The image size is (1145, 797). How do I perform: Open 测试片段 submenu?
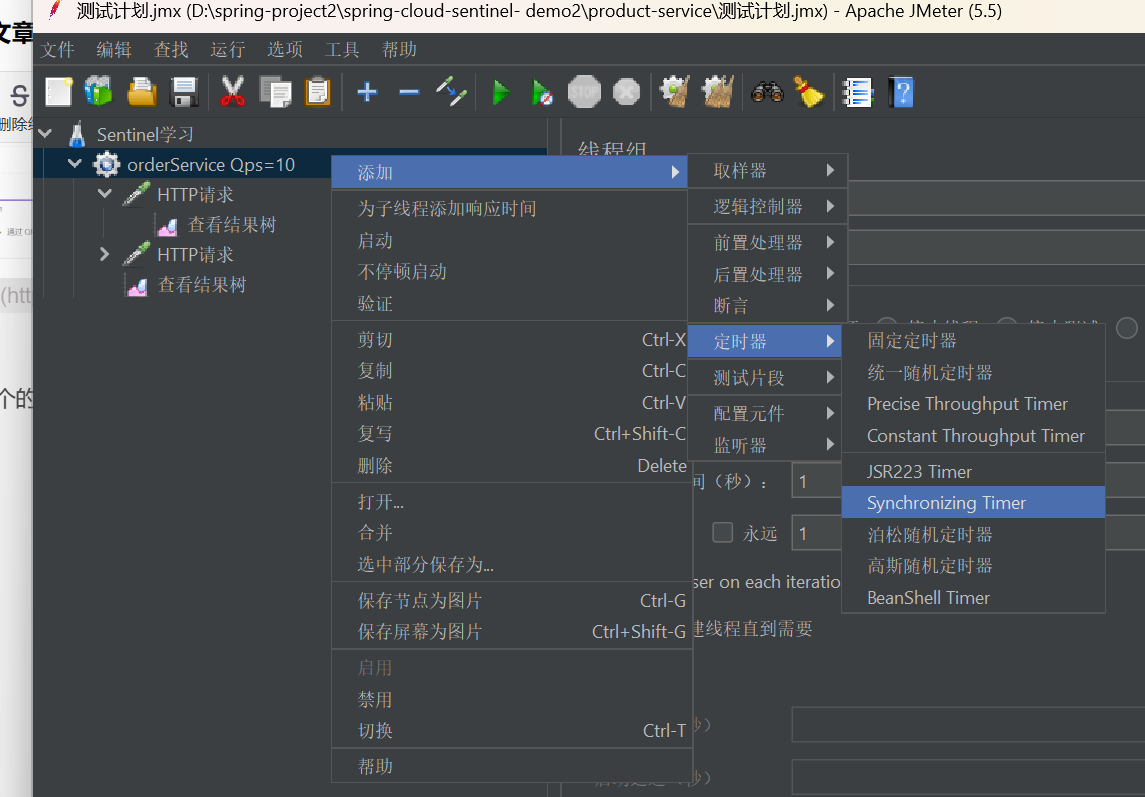click(767, 378)
